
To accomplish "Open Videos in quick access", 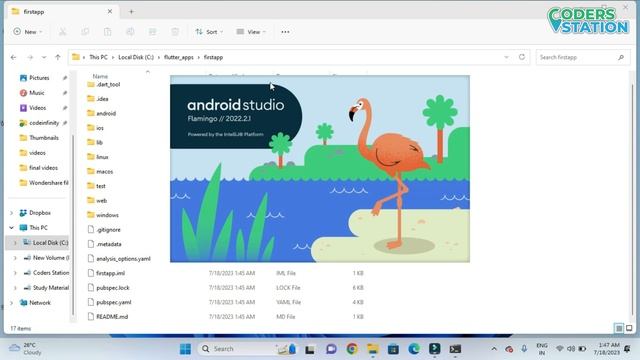I will pyautogui.click(x=37, y=108).
